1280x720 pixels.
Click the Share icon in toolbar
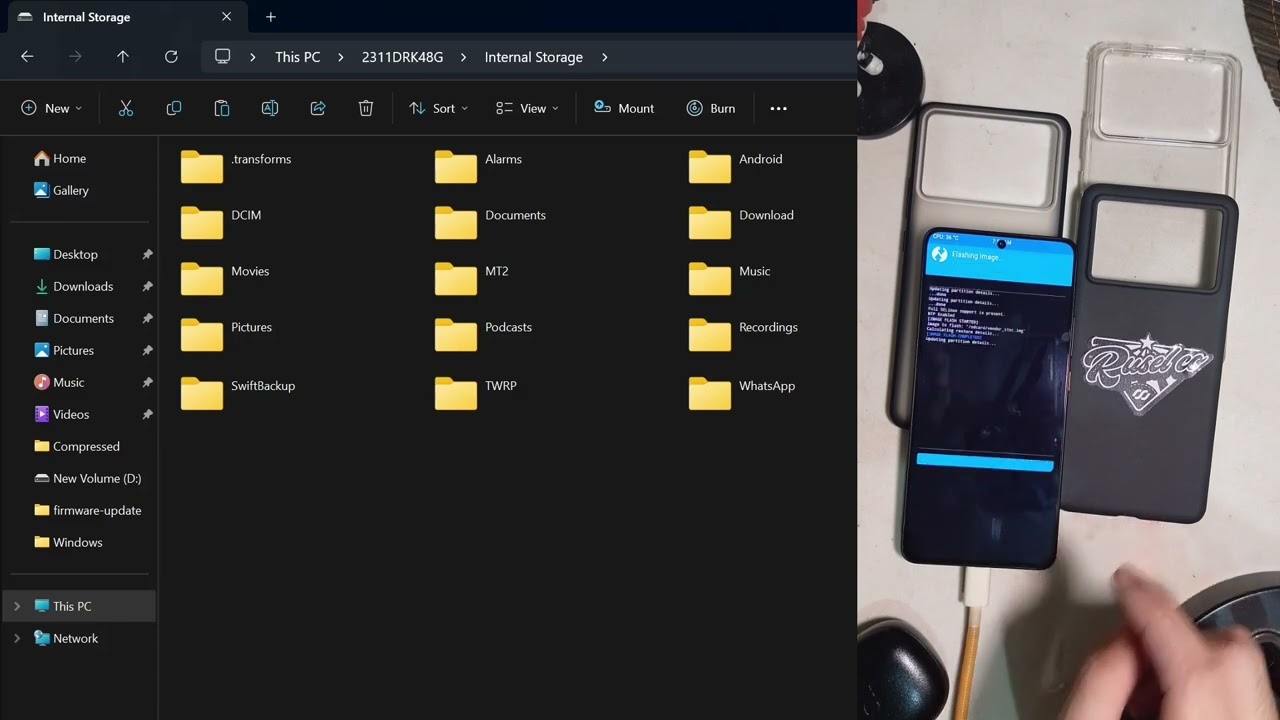point(318,108)
